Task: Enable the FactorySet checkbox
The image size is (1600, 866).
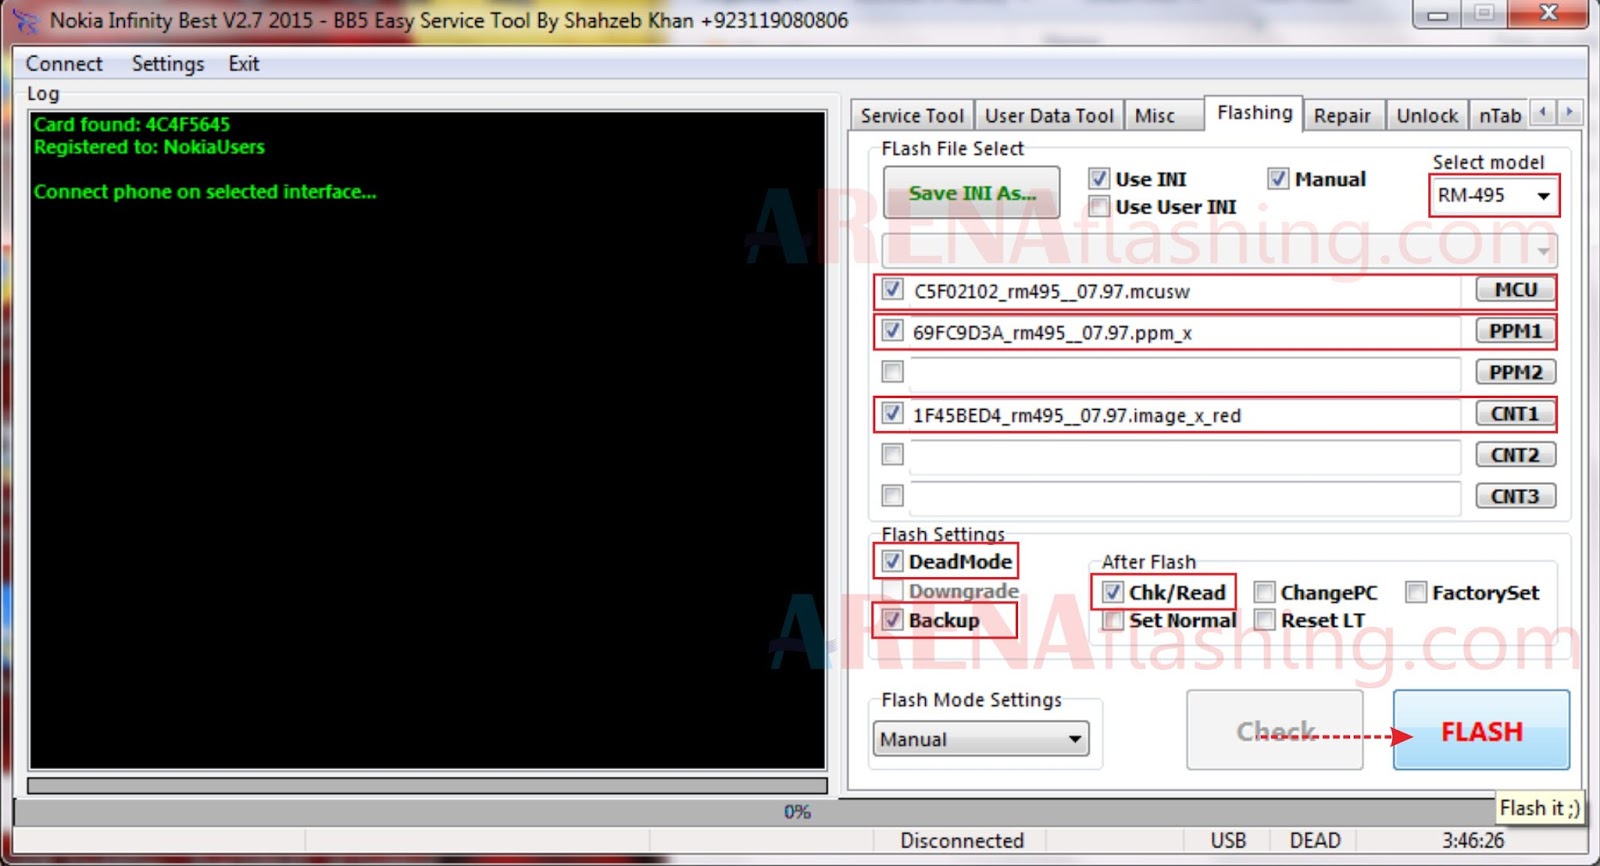Action: (x=1415, y=592)
